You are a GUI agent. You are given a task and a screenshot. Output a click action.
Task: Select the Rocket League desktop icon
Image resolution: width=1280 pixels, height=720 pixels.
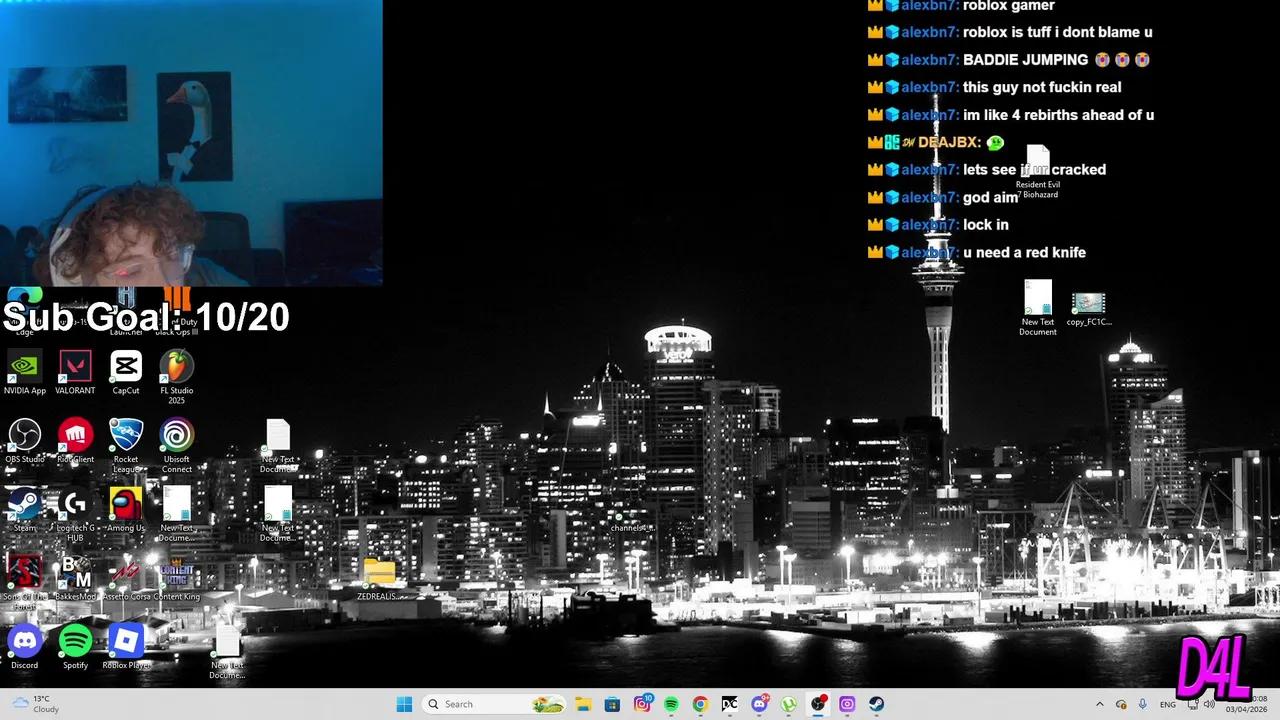click(126, 437)
